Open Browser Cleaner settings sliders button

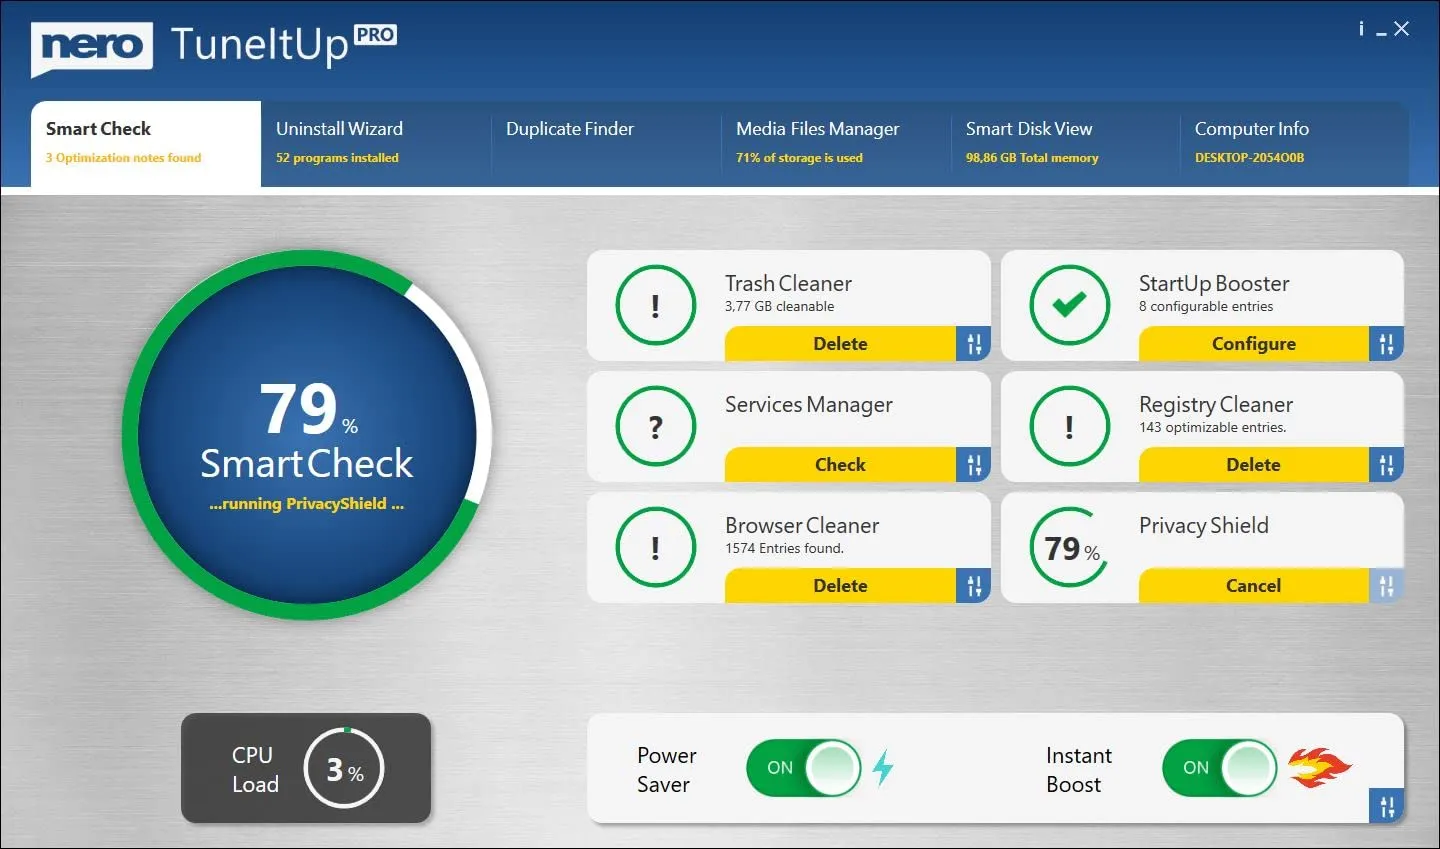[x=973, y=586]
